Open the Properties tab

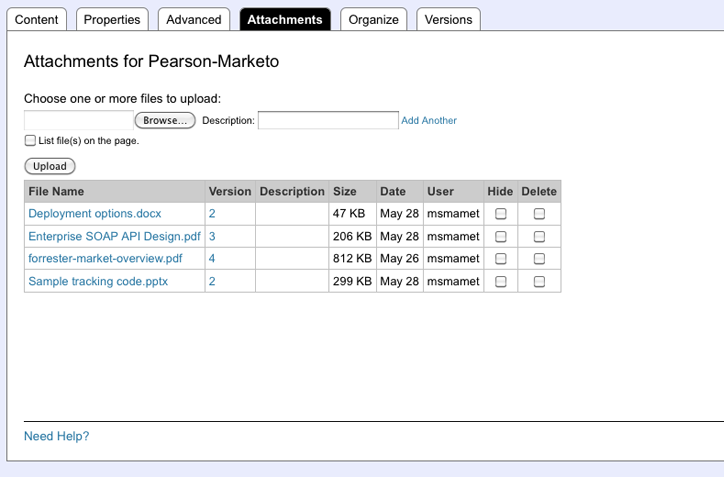pyautogui.click(x=112, y=19)
